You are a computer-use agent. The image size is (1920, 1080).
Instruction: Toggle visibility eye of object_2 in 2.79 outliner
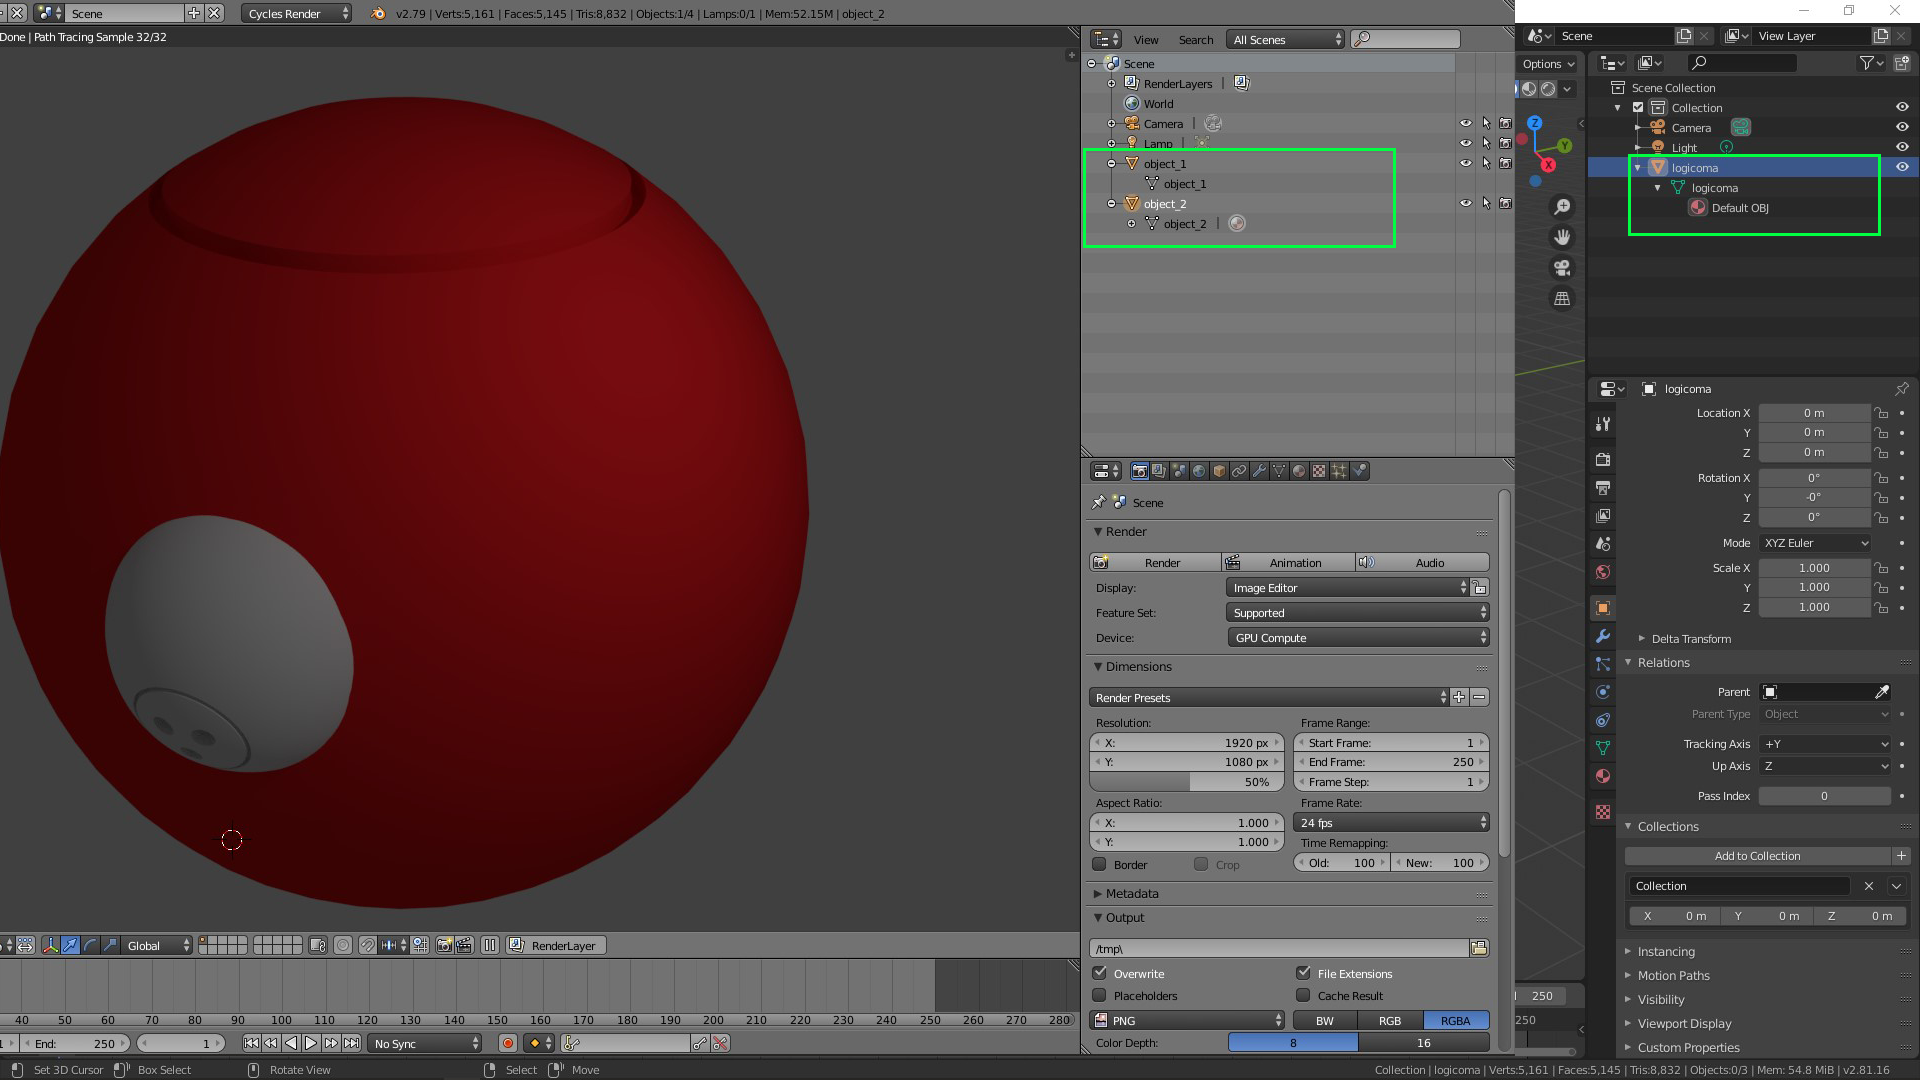tap(1466, 203)
